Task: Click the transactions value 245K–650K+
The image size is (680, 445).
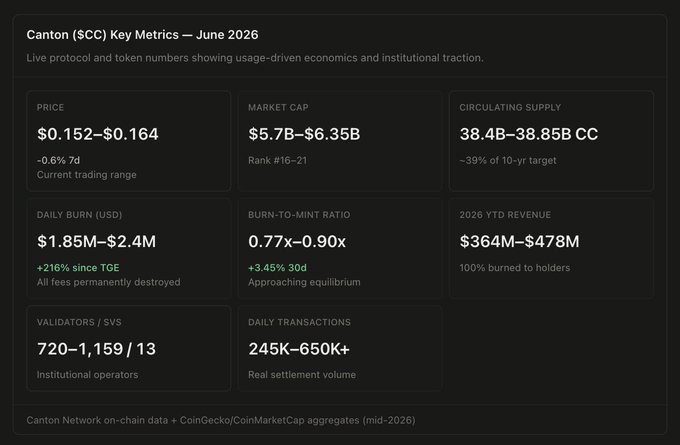Action: pos(299,349)
